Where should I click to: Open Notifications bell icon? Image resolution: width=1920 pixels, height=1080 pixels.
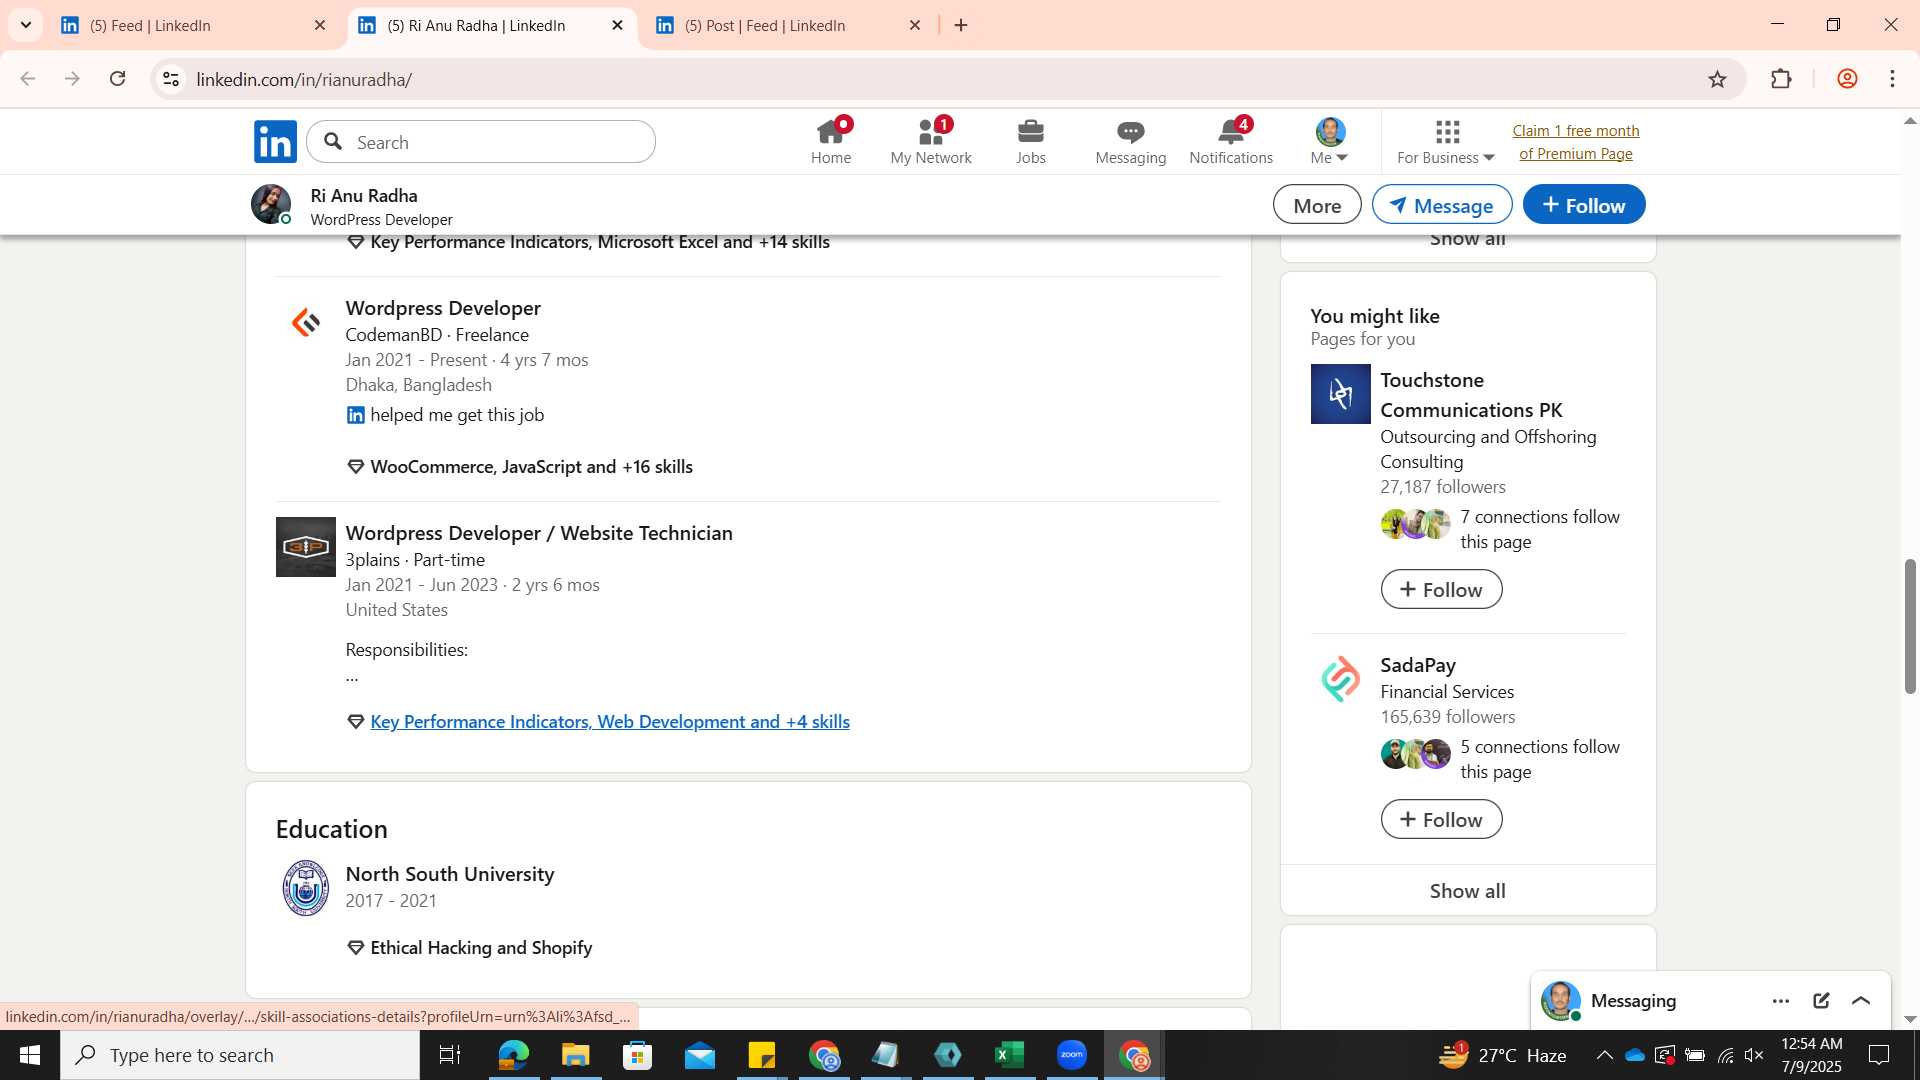pos(1231,142)
